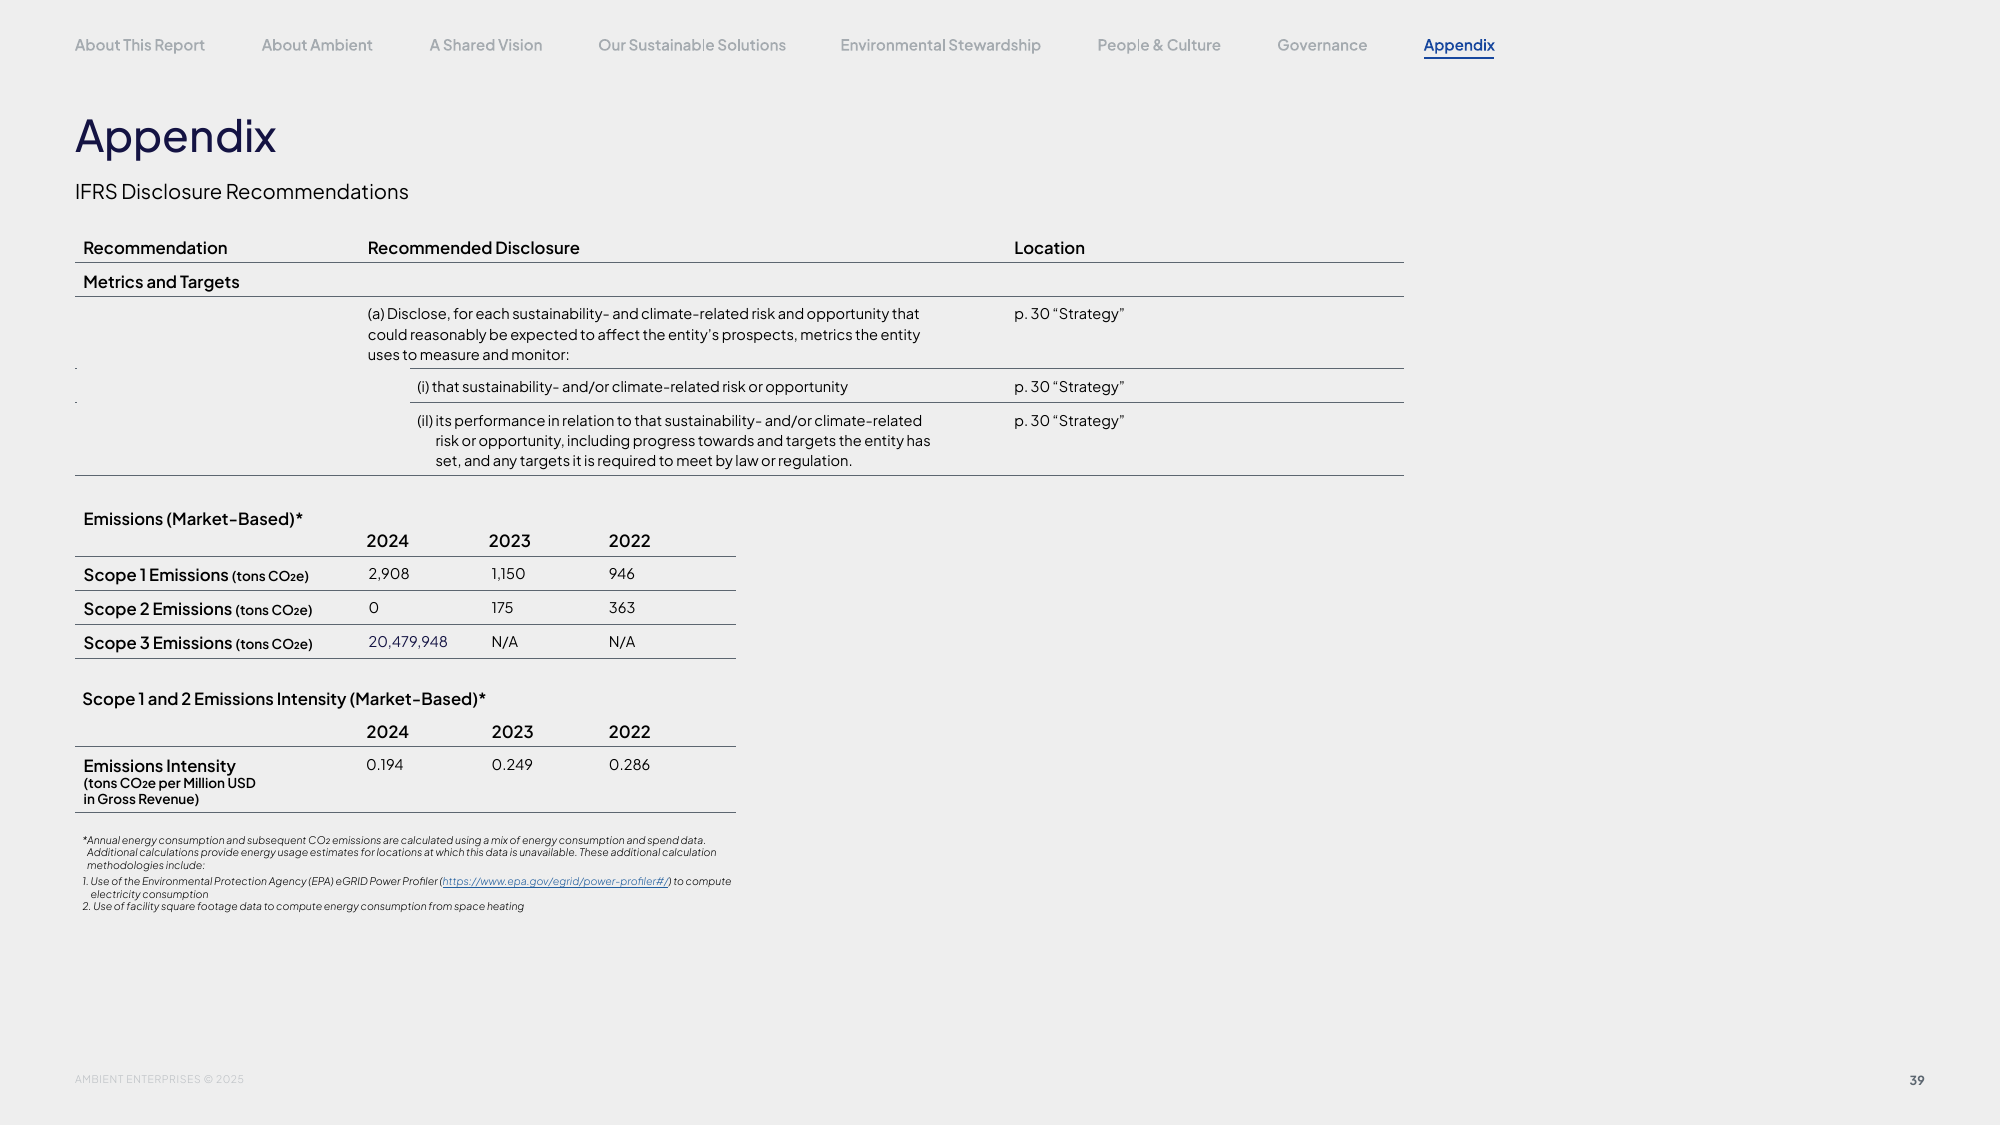Select the Appendix tab

click(x=1459, y=45)
